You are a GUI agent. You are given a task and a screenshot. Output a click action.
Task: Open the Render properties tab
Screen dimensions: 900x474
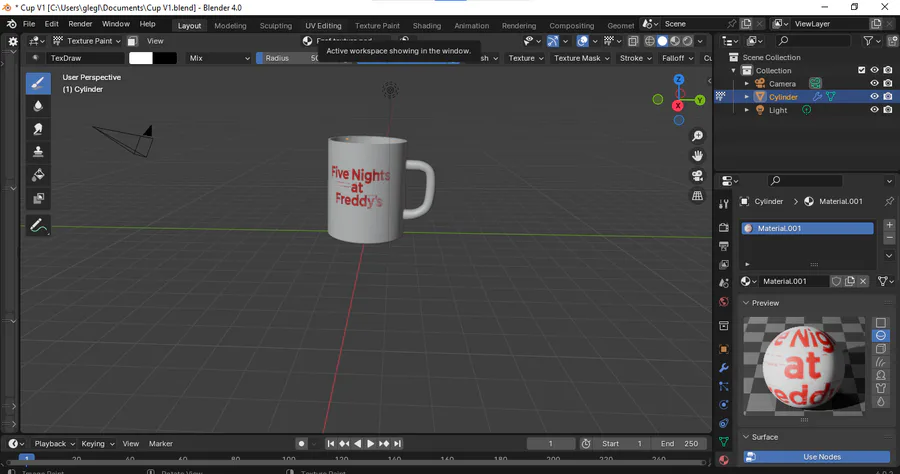tap(724, 227)
